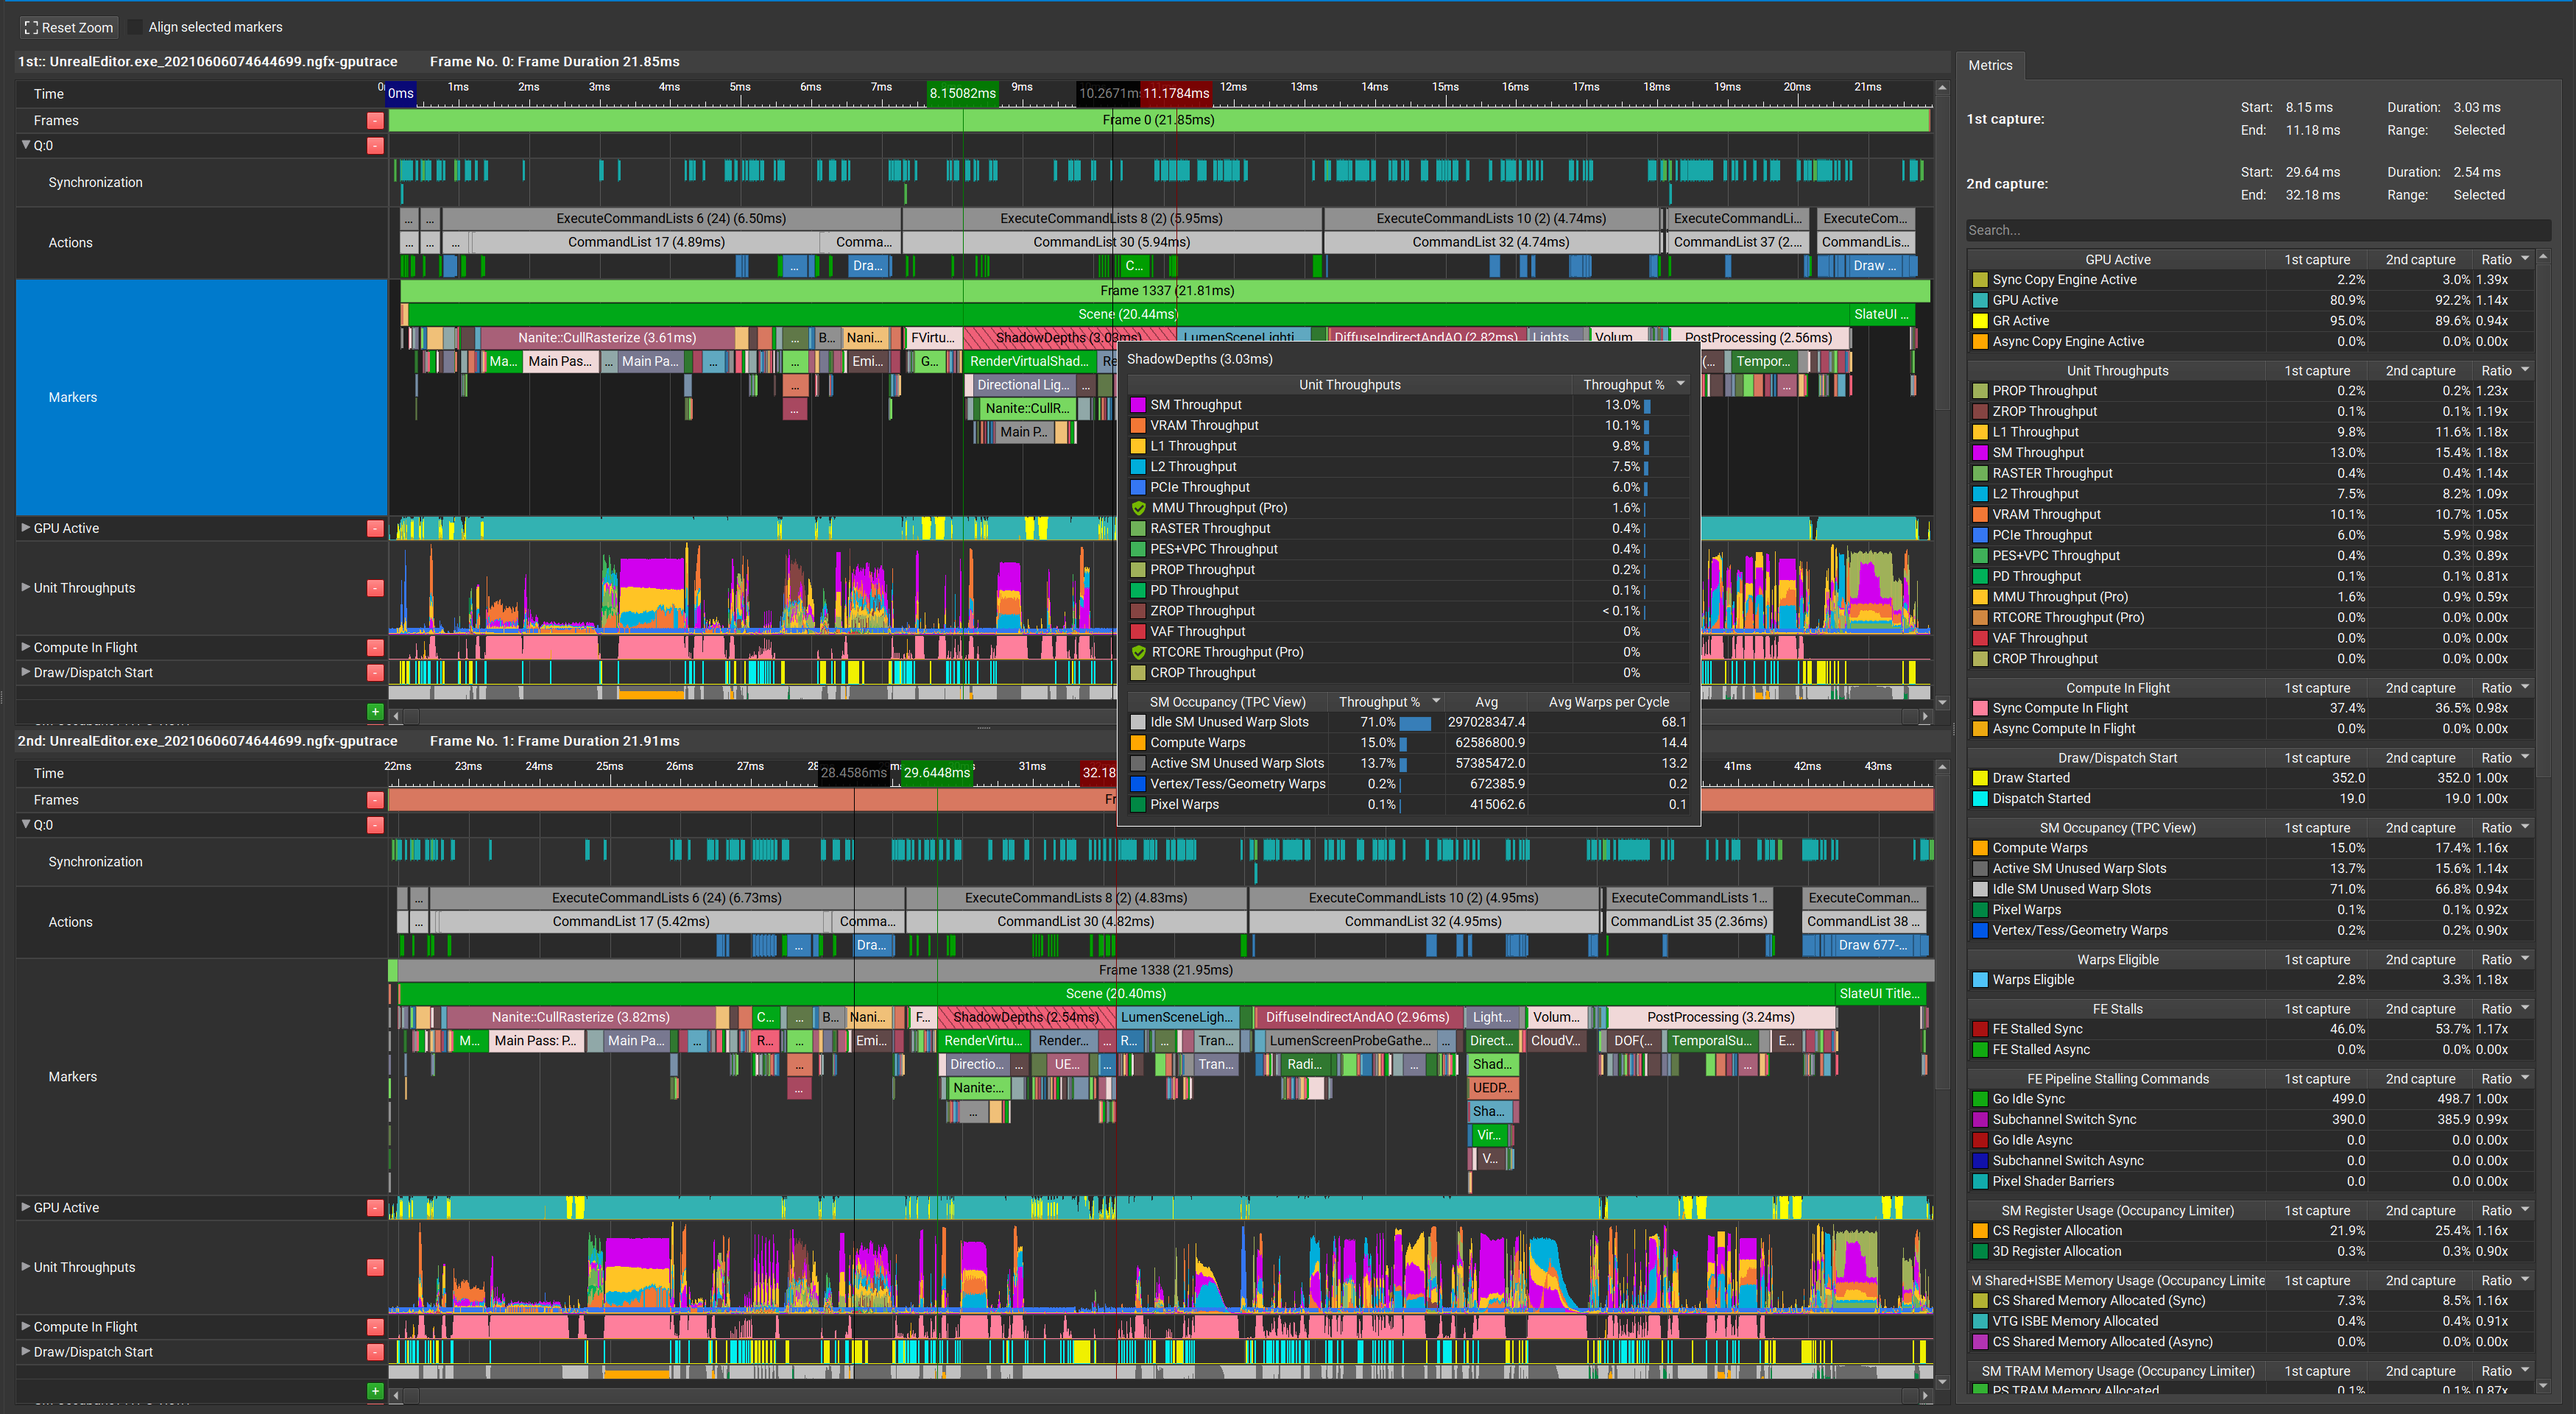
Task: Switch to the Metrics tab
Action: (x=1990, y=65)
